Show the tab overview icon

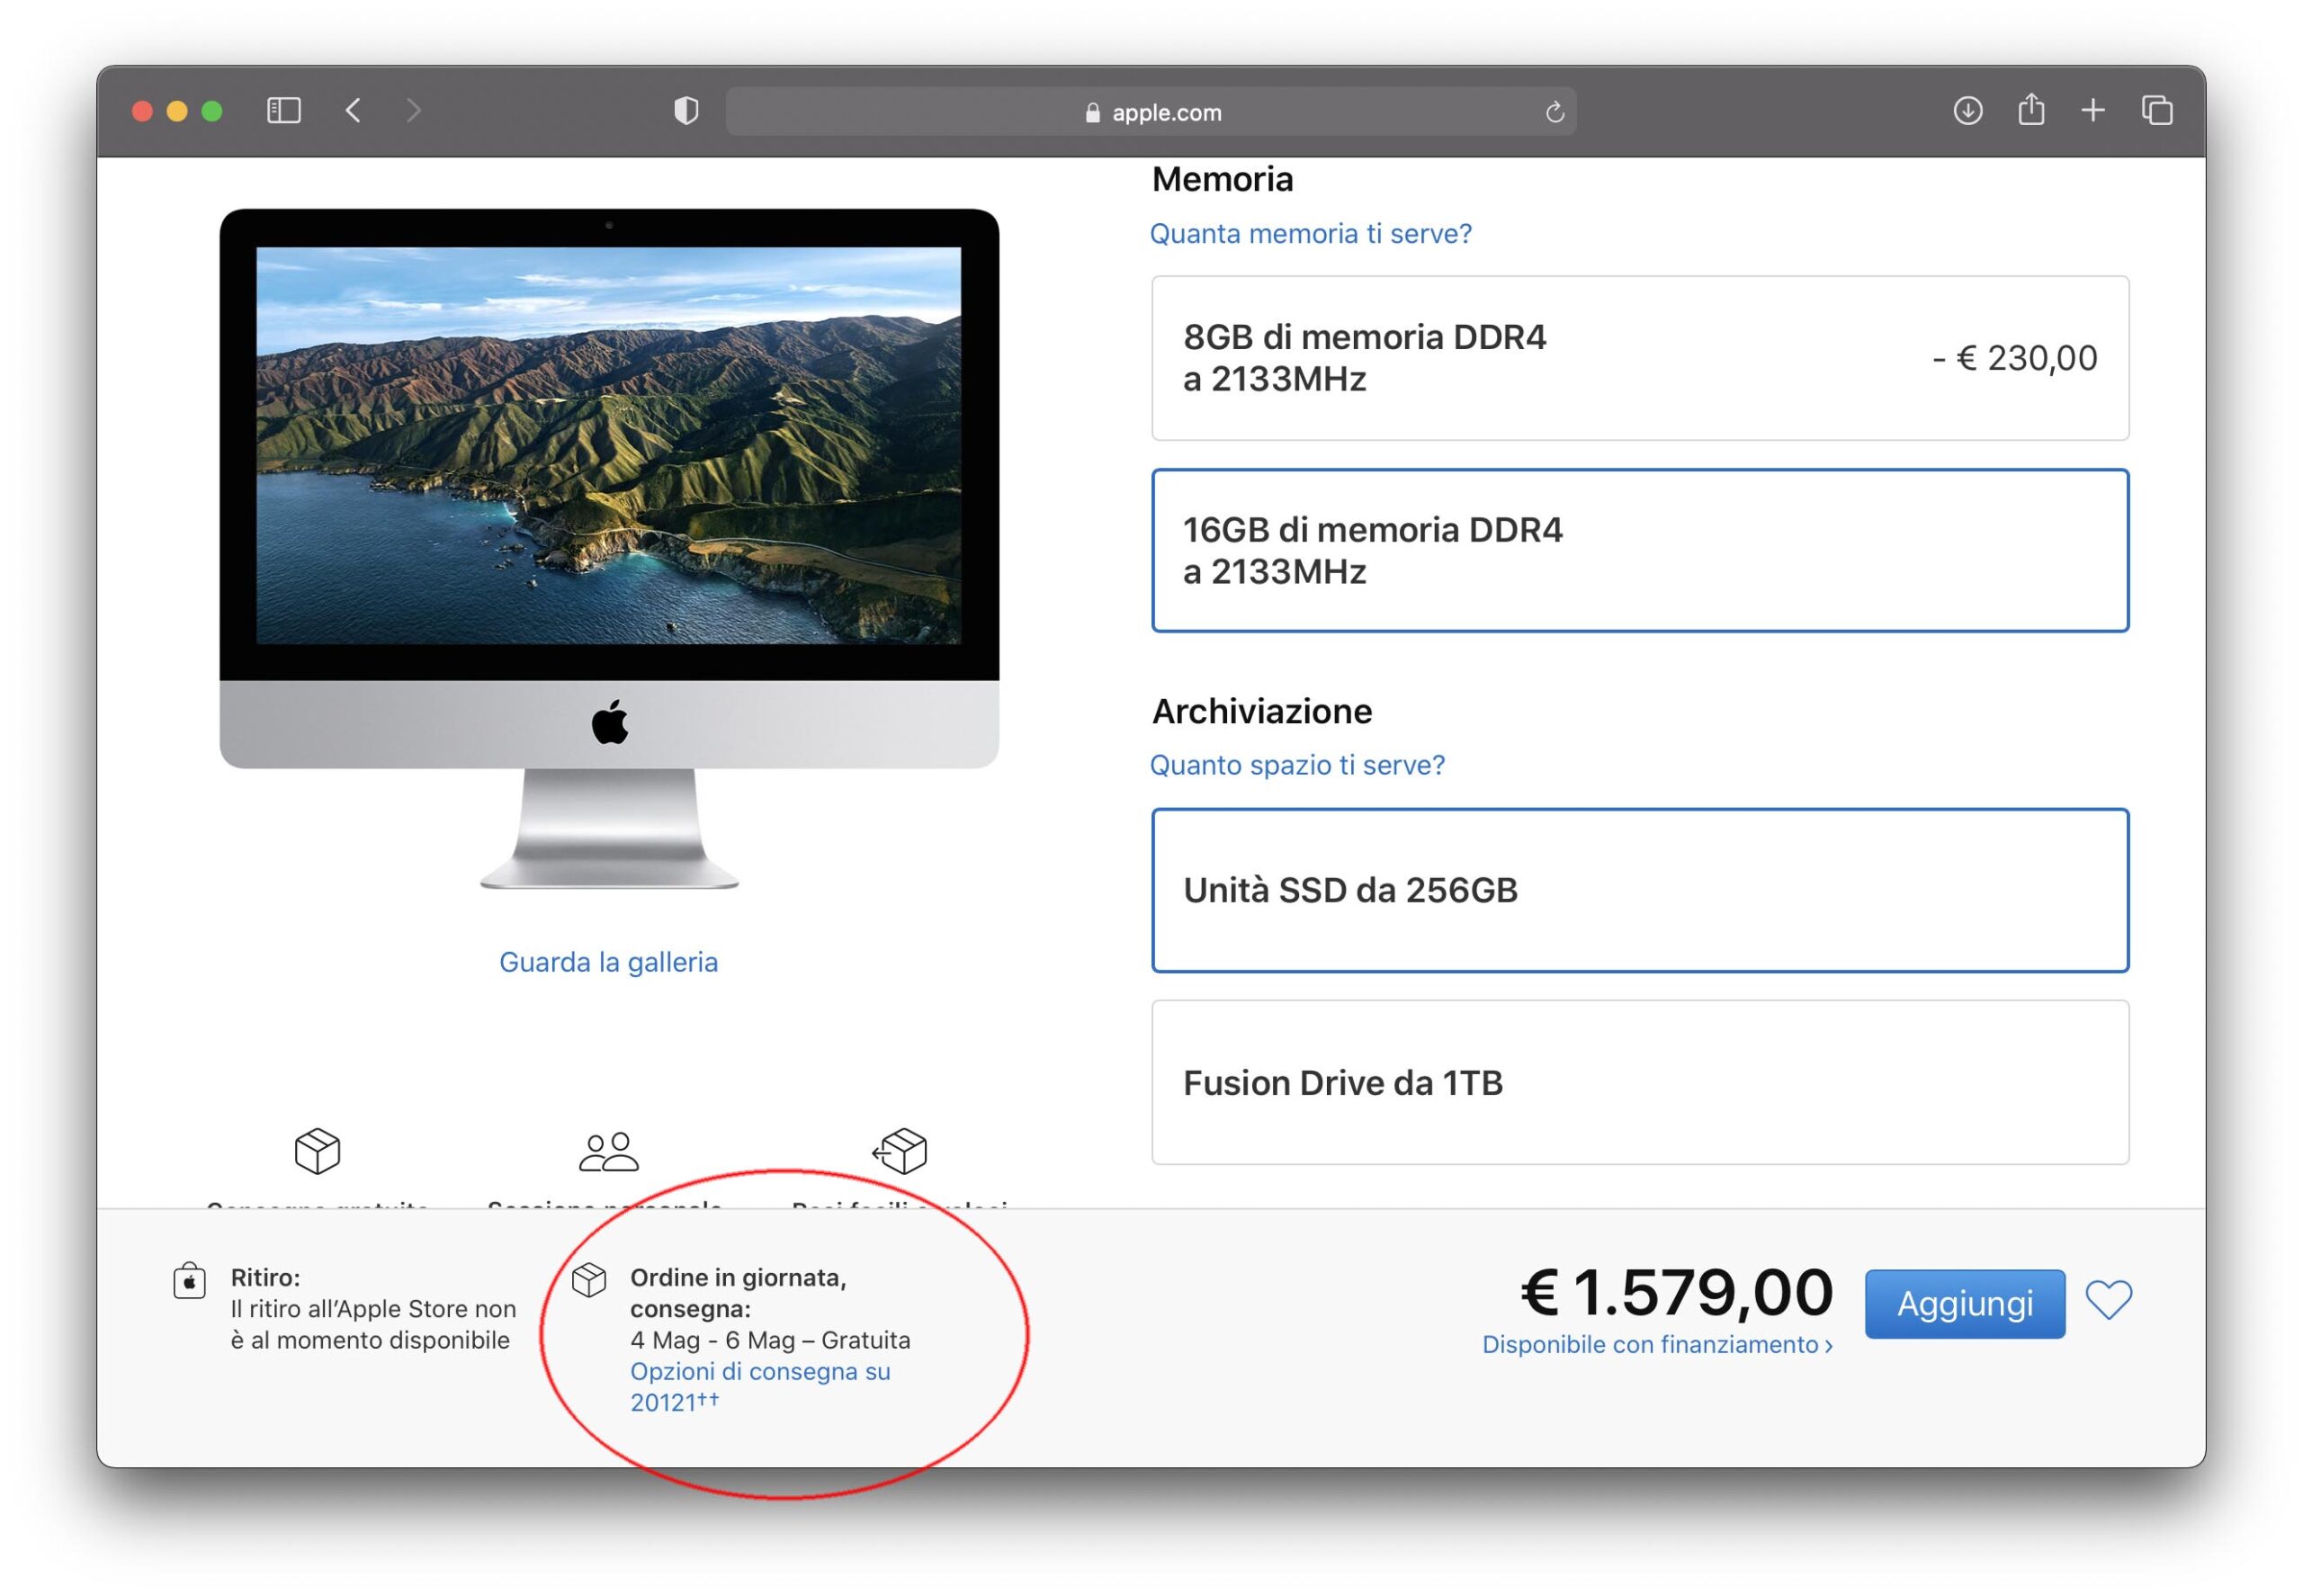[2157, 111]
